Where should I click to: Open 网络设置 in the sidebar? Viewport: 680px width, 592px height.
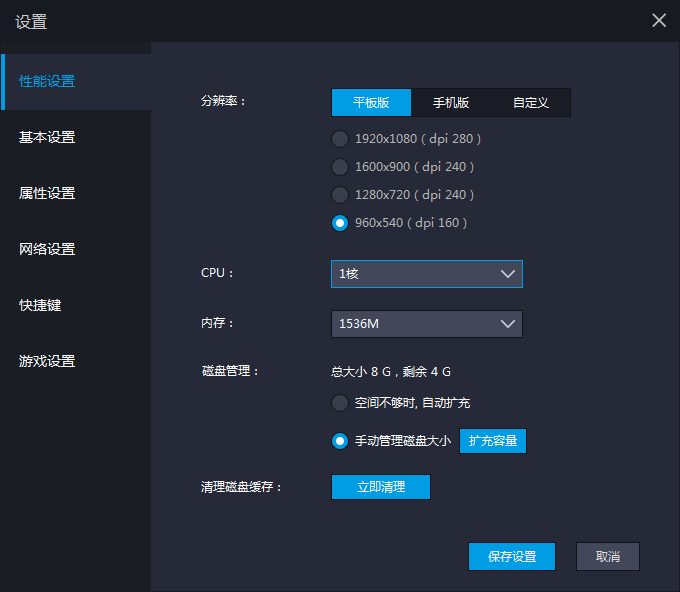point(47,249)
